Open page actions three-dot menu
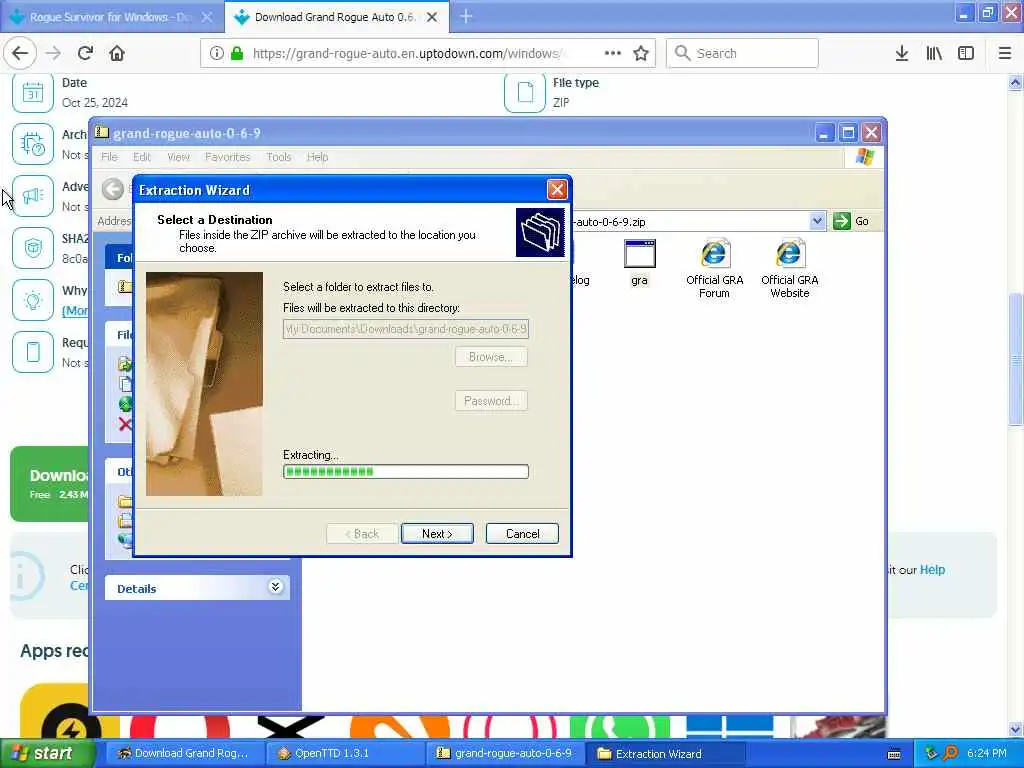 (x=613, y=53)
